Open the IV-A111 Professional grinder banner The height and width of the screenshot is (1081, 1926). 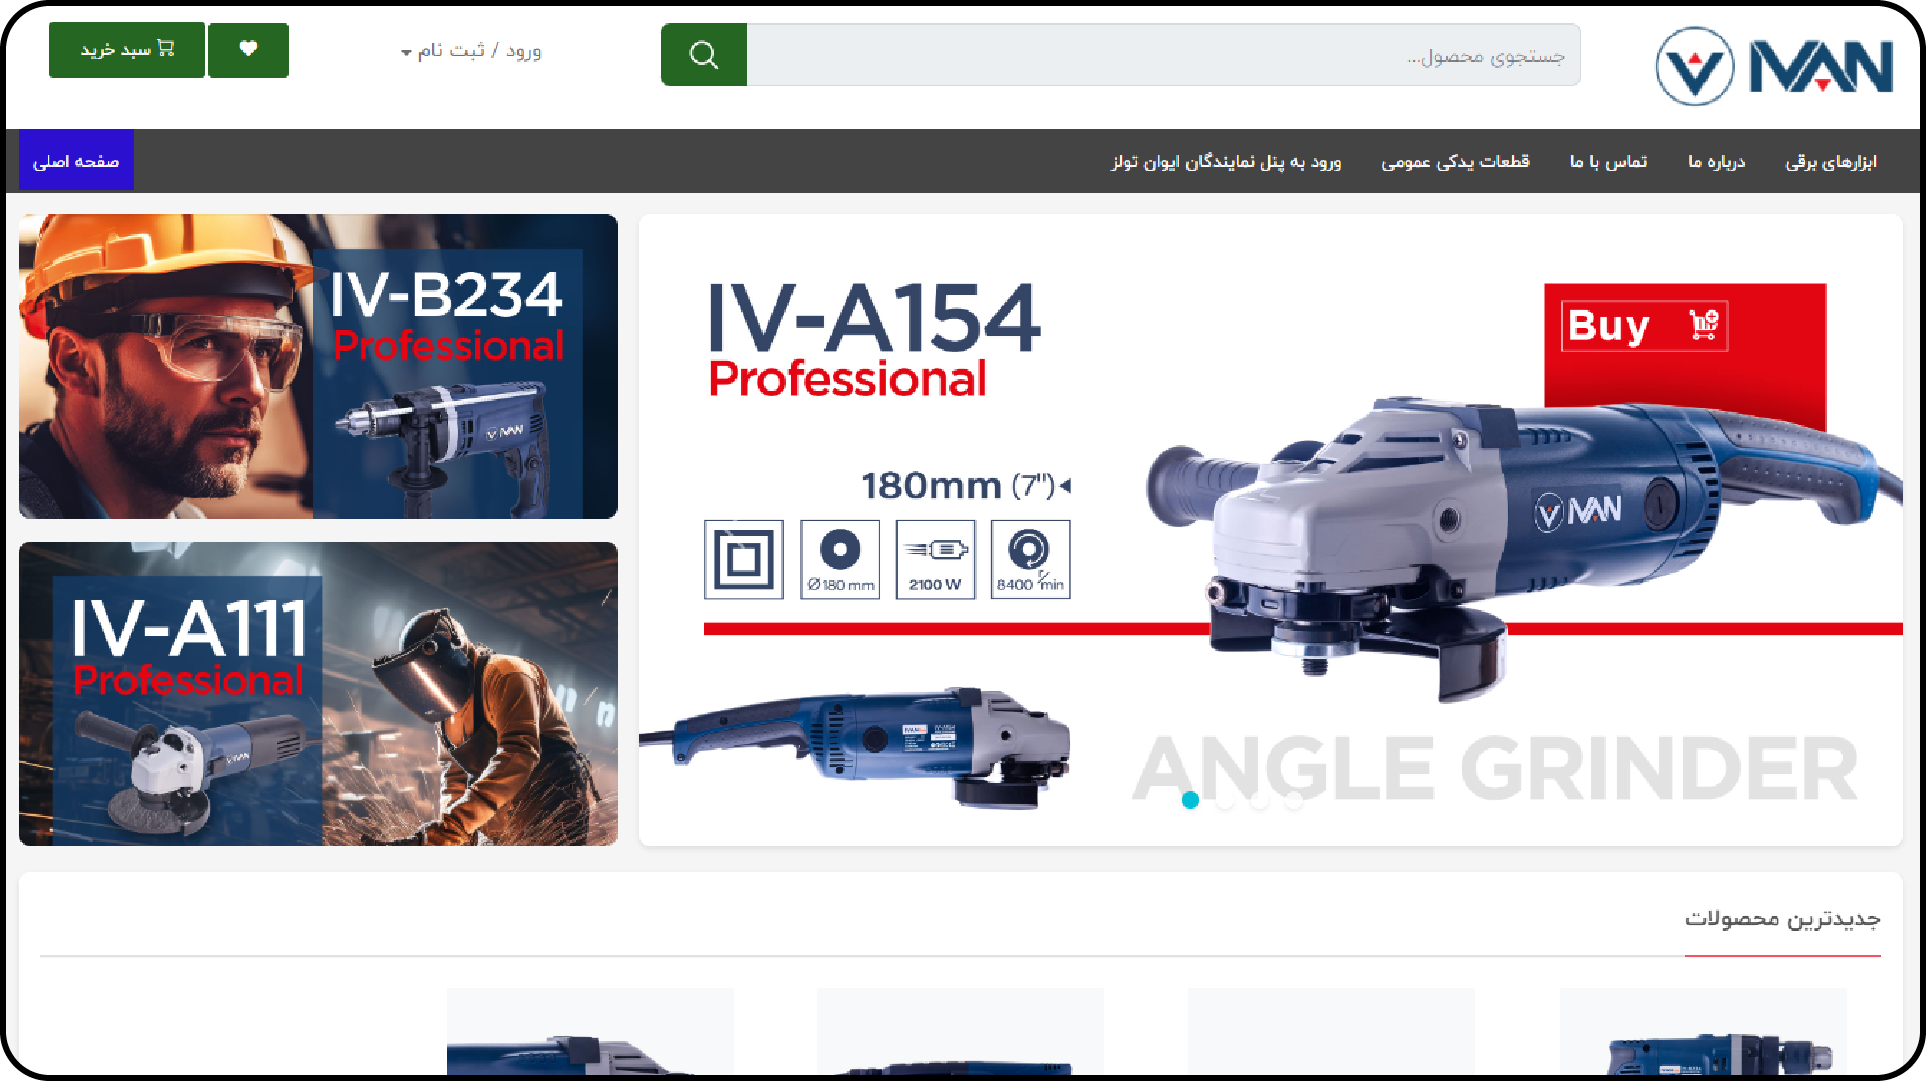coord(318,694)
